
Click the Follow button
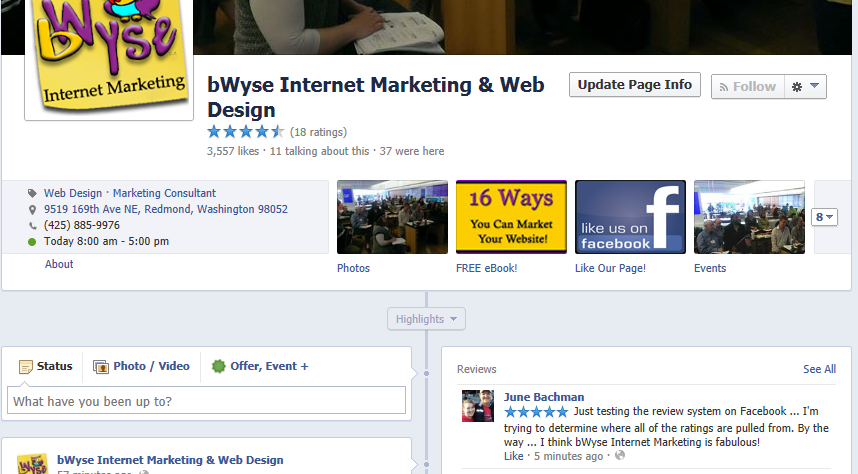point(747,86)
